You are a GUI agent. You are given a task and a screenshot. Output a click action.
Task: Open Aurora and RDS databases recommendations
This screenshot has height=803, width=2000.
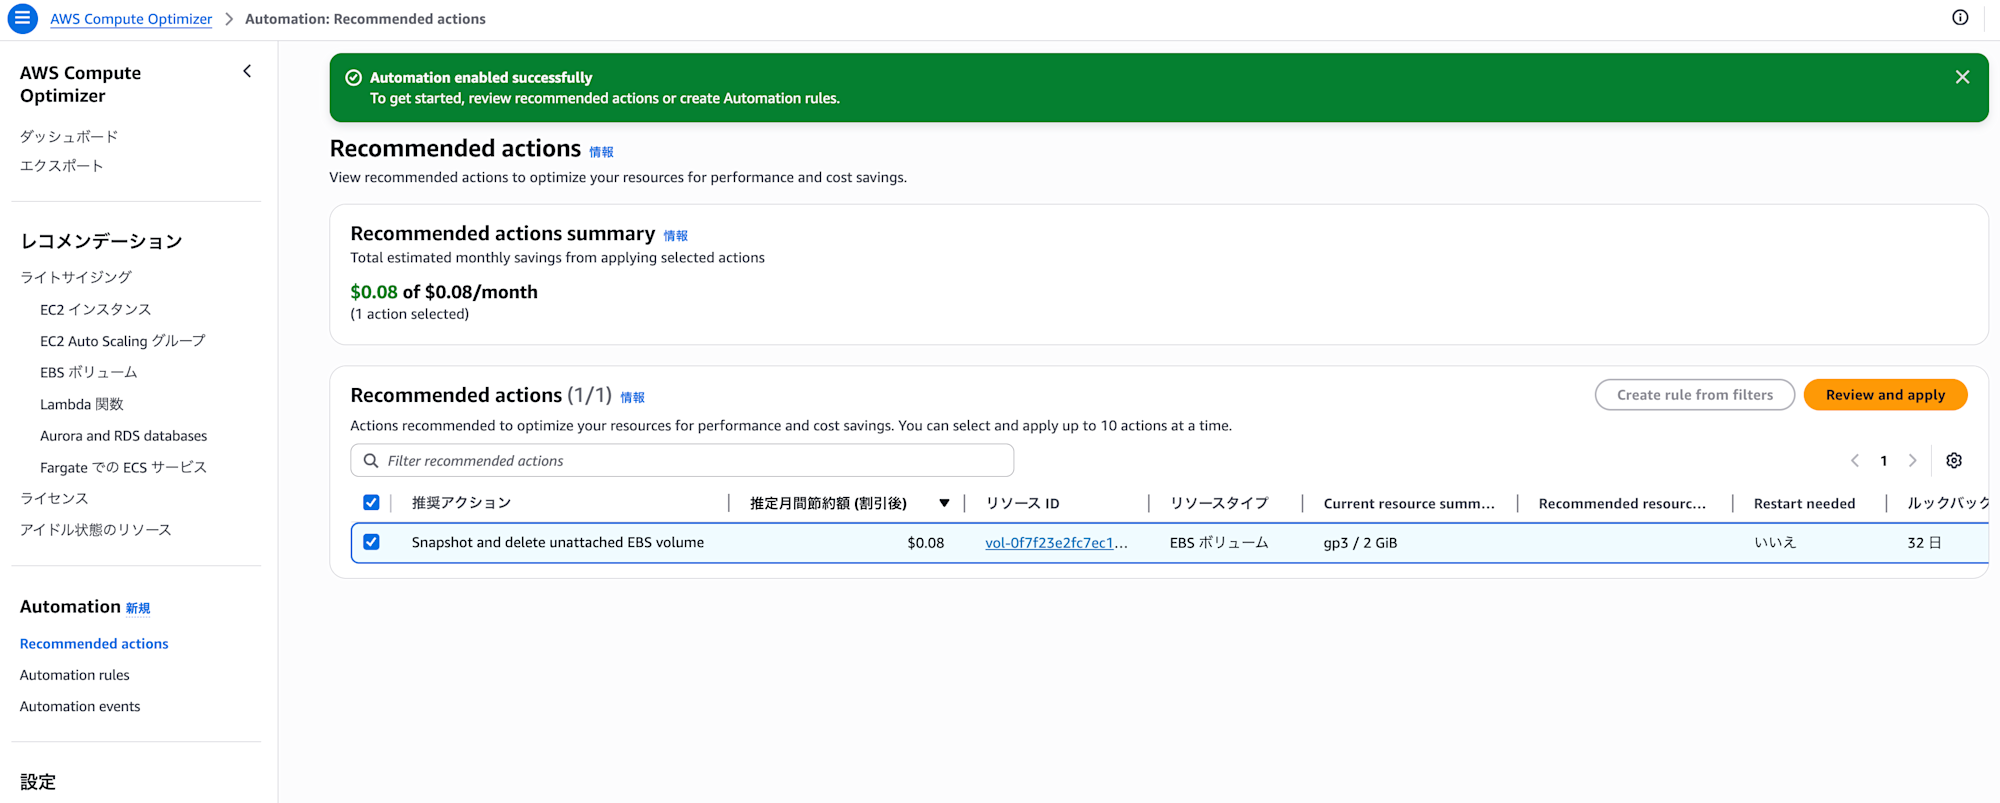click(x=124, y=436)
